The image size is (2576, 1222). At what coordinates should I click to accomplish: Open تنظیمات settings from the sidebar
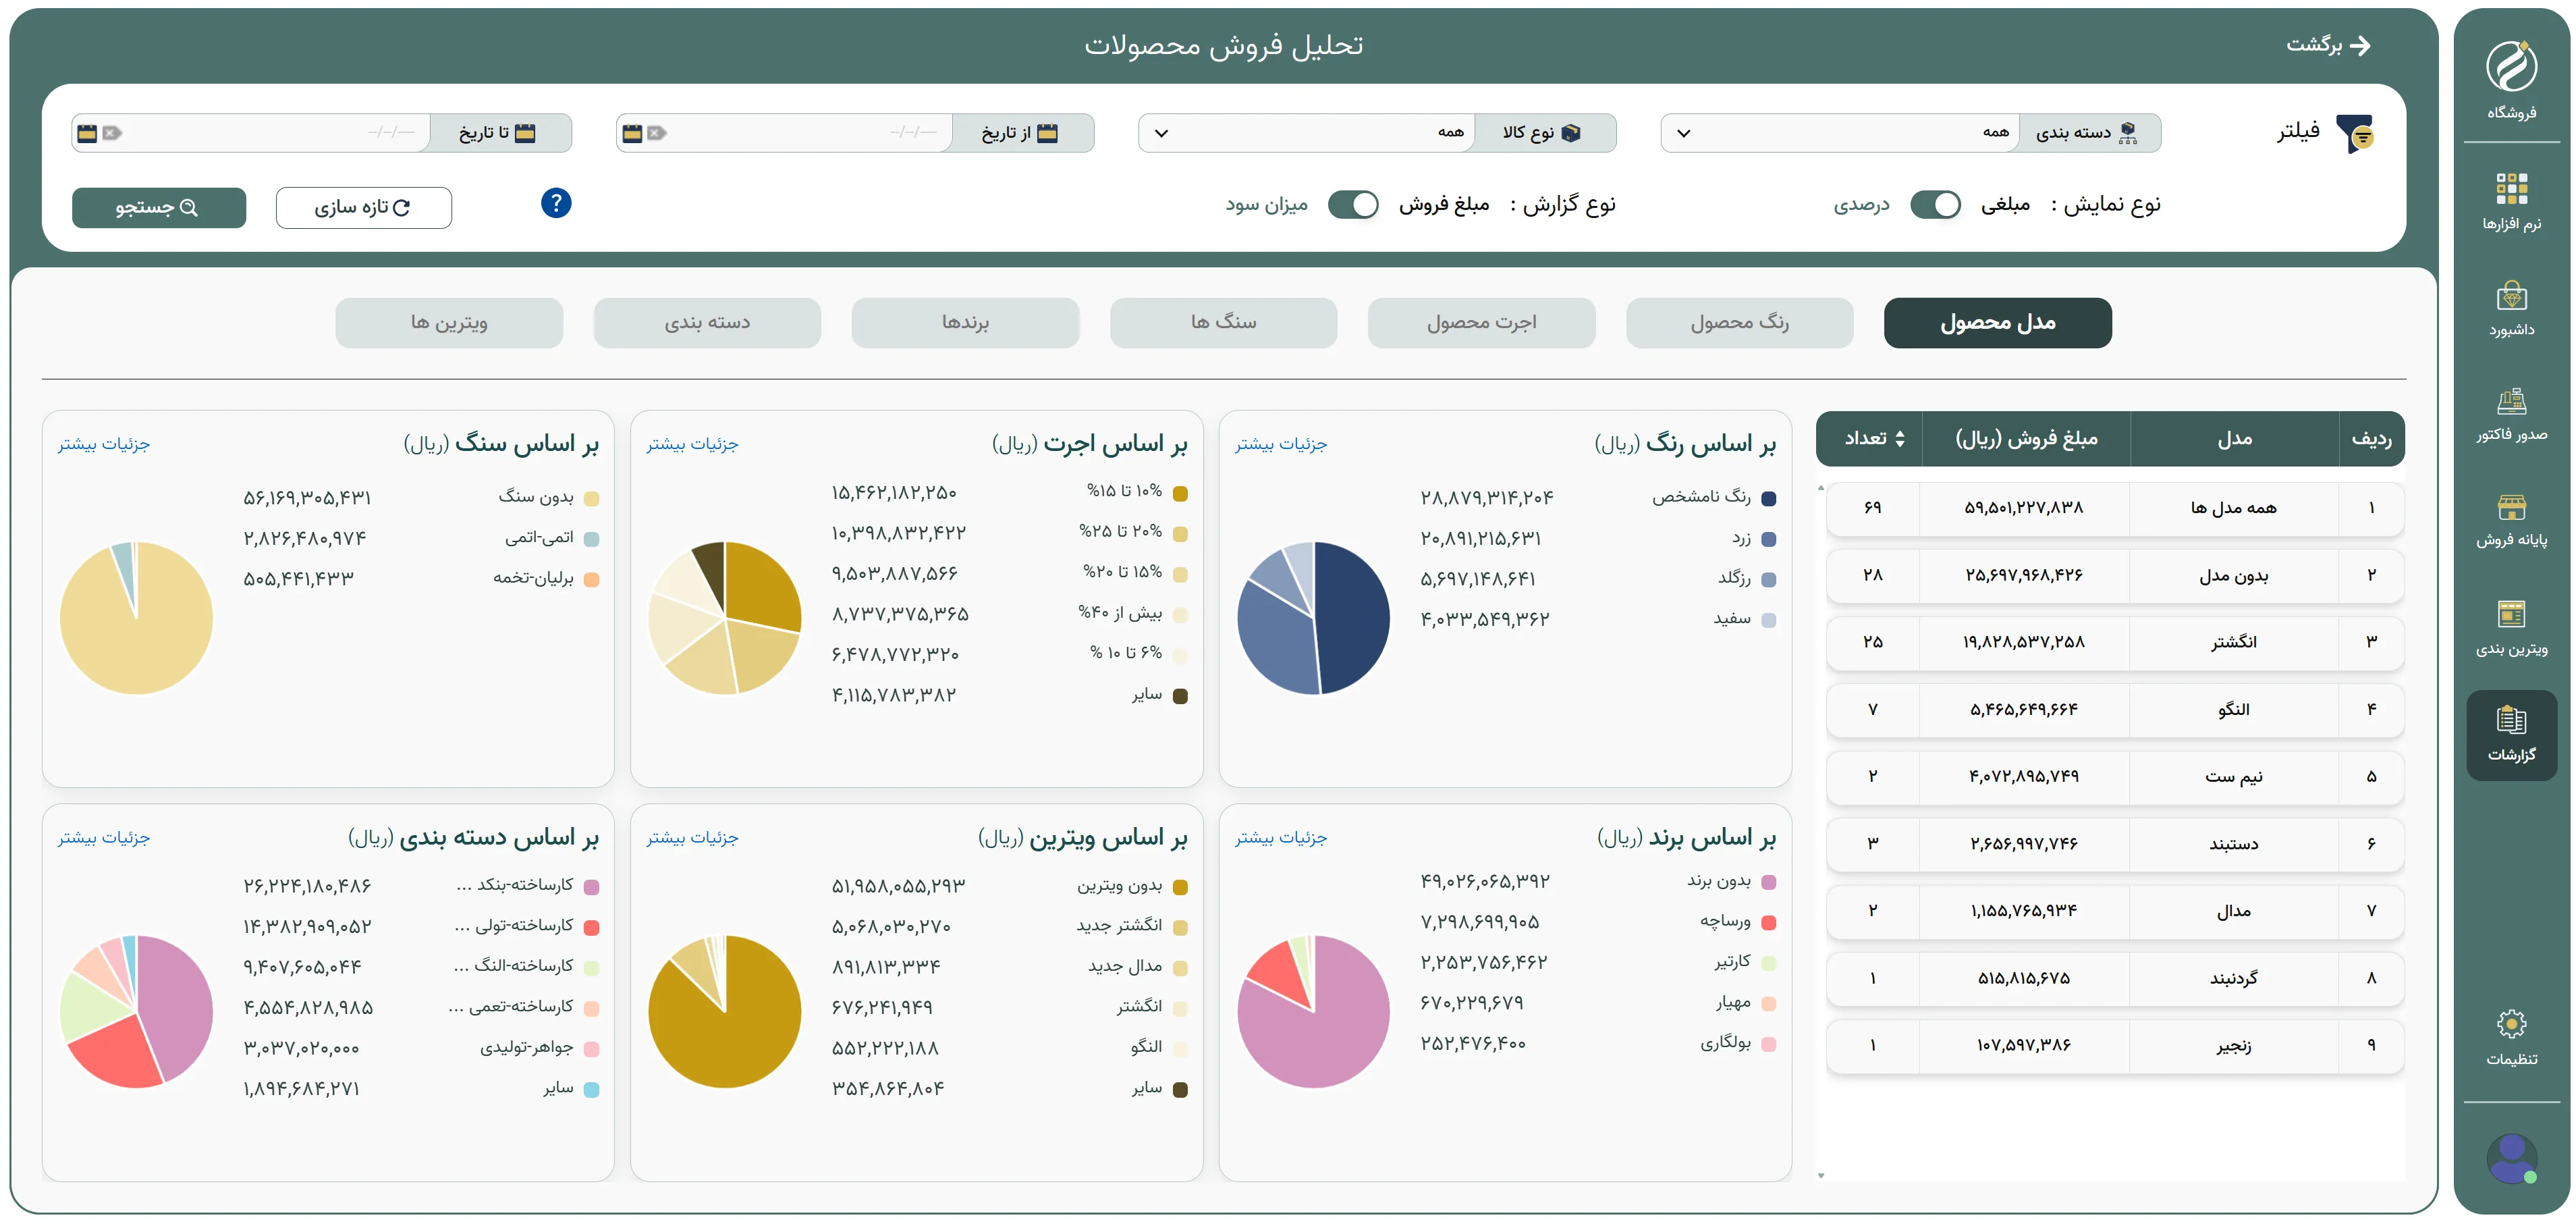coord(2513,1035)
